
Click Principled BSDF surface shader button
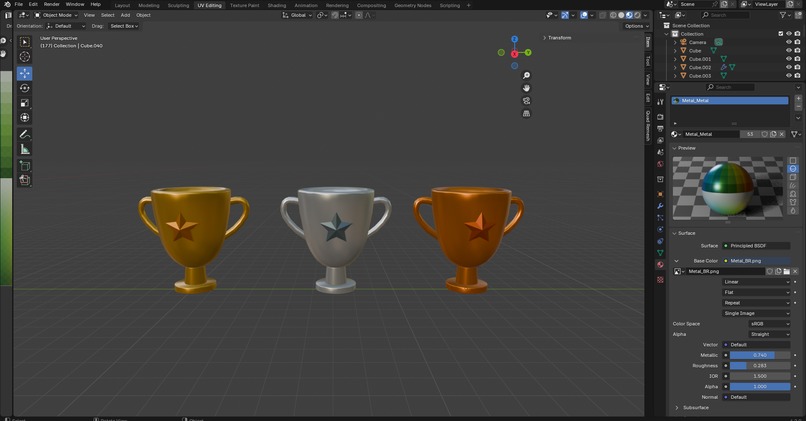click(x=756, y=246)
